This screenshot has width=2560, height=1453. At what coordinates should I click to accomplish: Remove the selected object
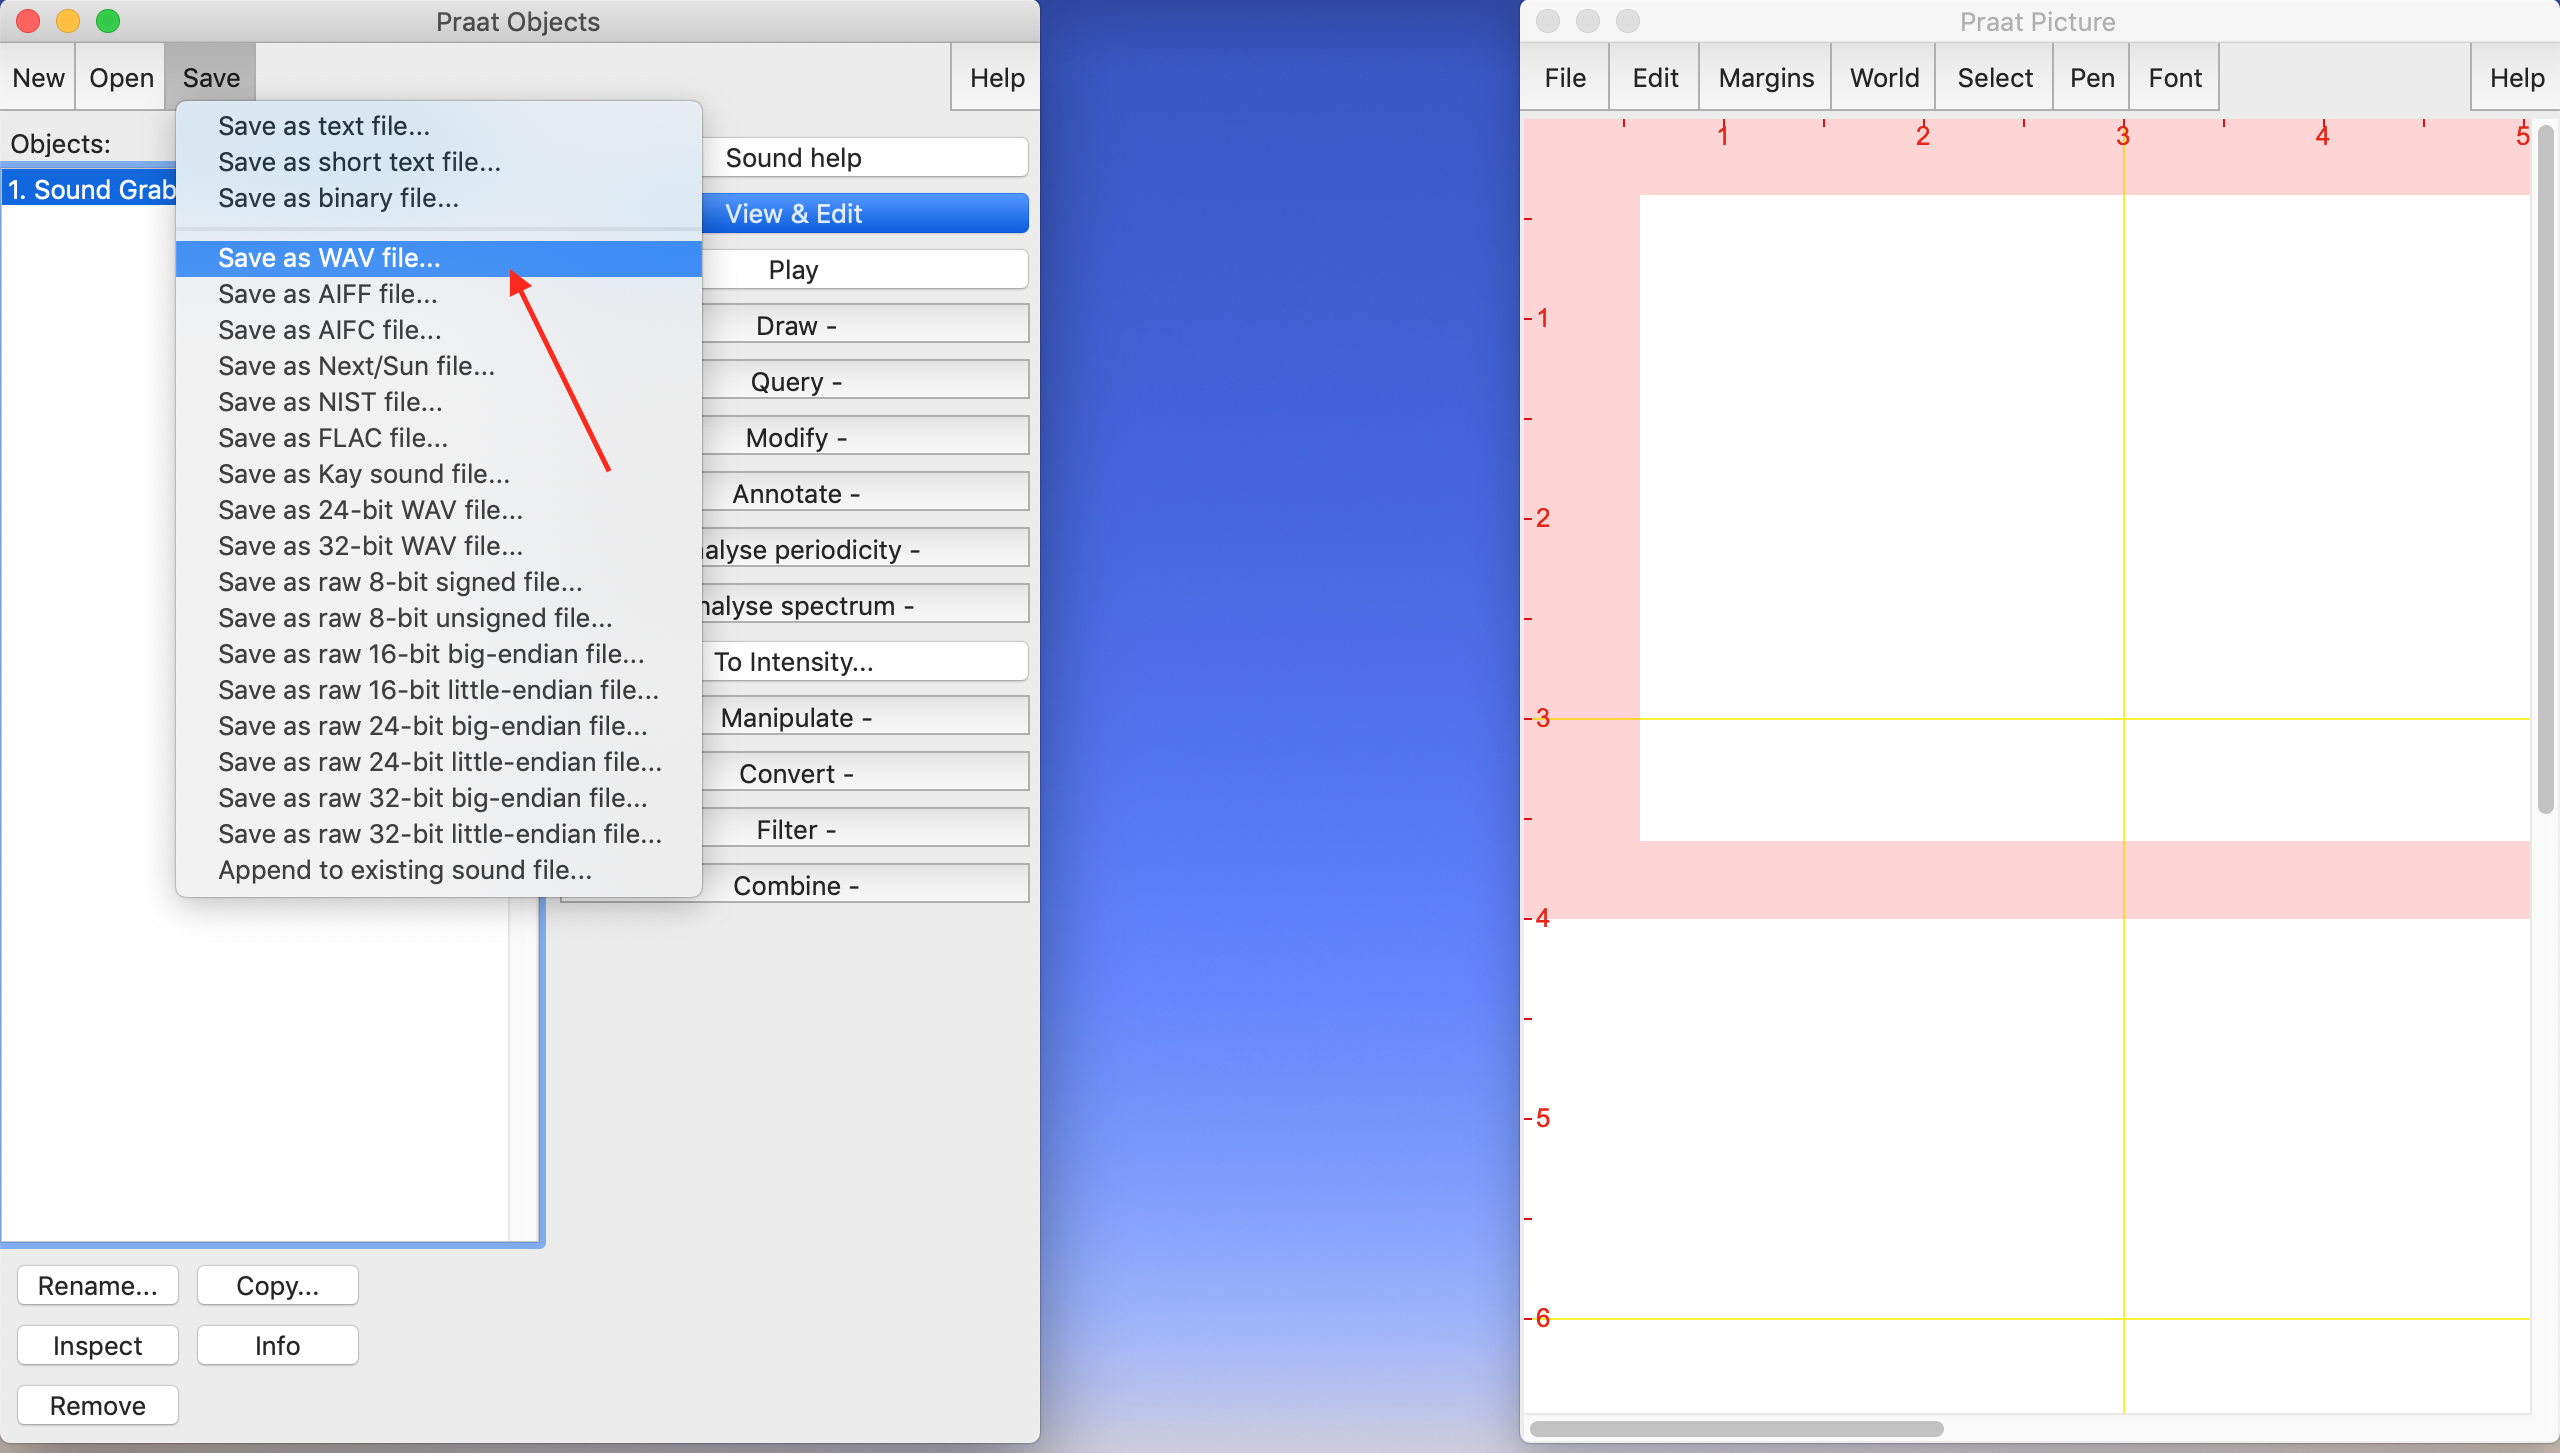click(x=97, y=1405)
